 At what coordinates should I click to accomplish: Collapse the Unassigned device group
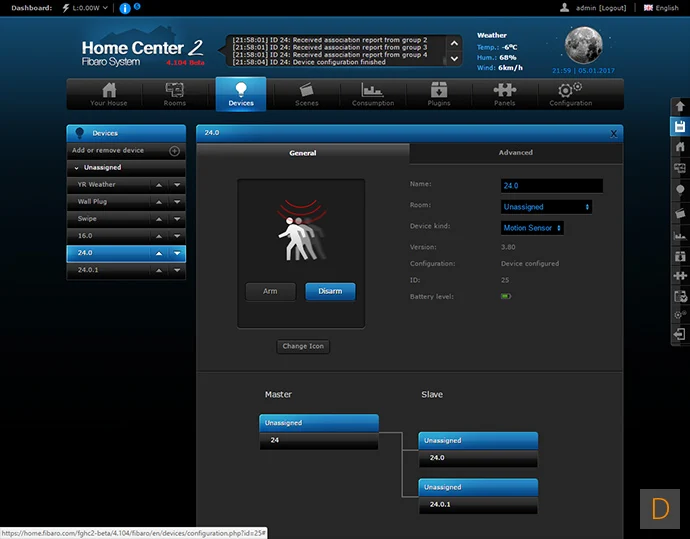coord(77,168)
